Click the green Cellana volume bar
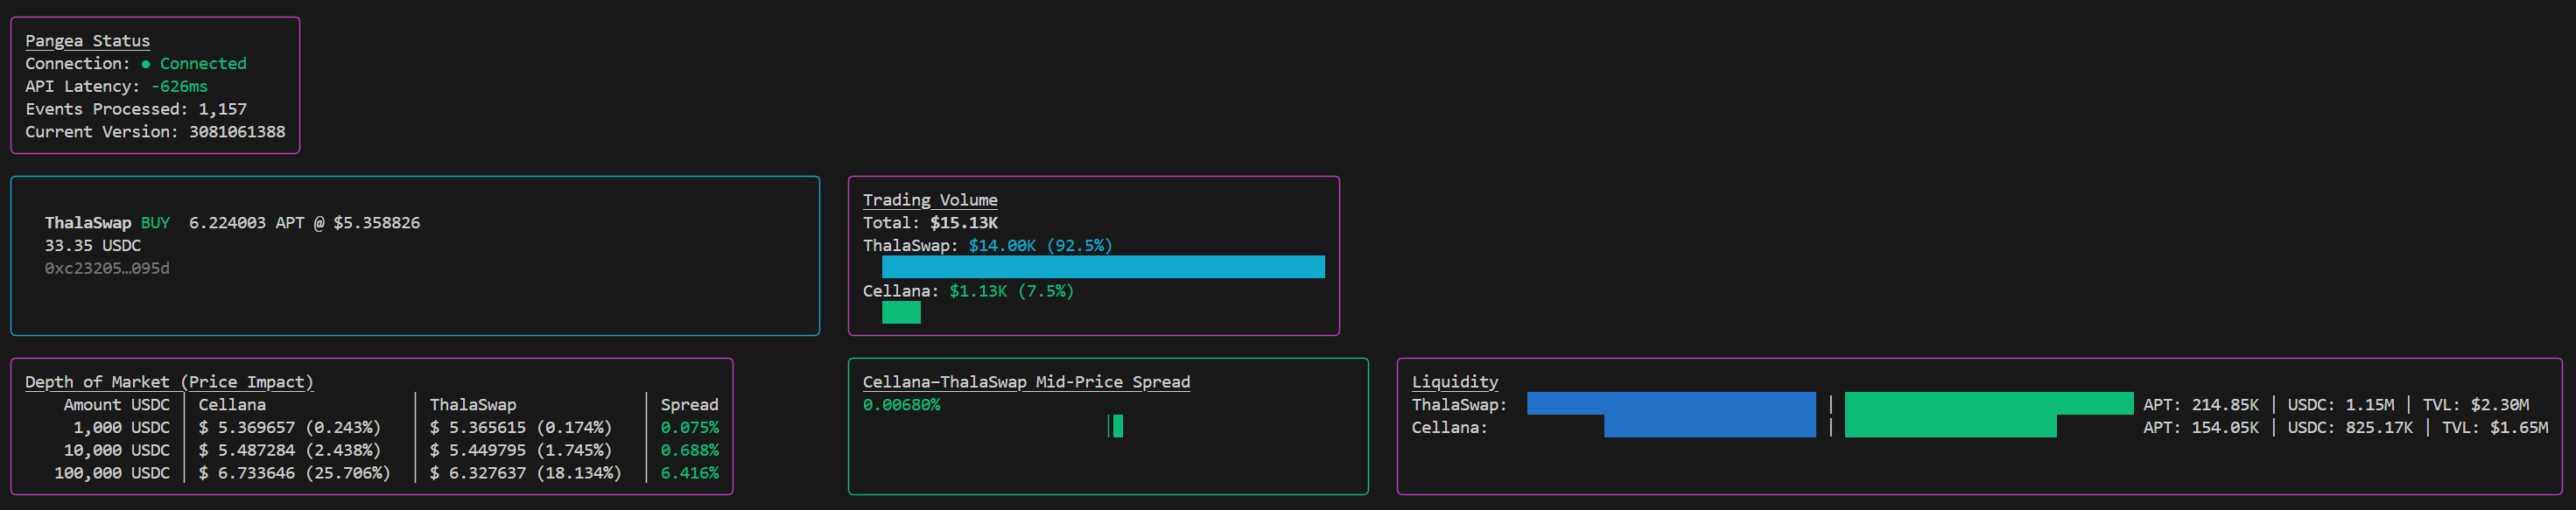Viewport: 2576px width, 510px height. tap(900, 313)
